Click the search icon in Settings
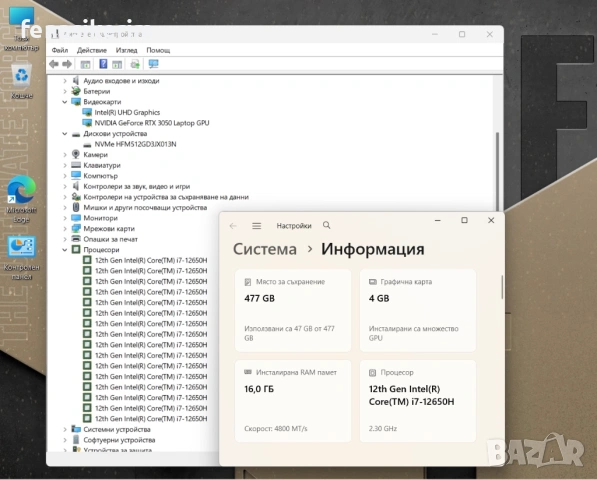 point(327,225)
